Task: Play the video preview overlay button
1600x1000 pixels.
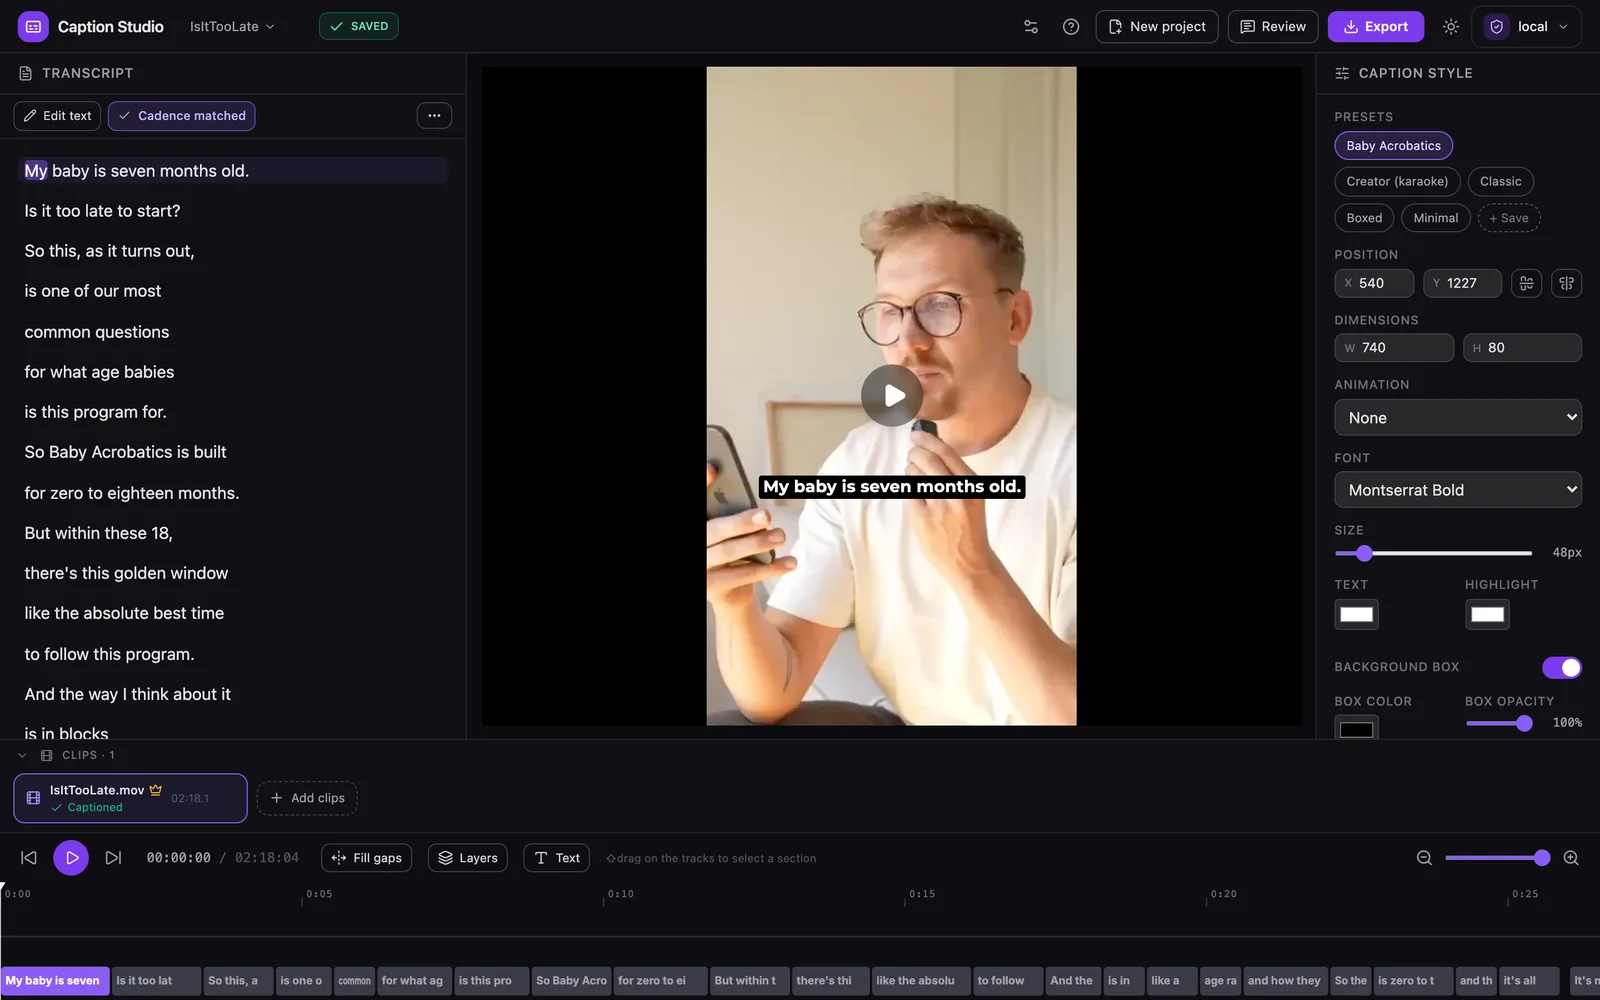Action: tap(892, 396)
